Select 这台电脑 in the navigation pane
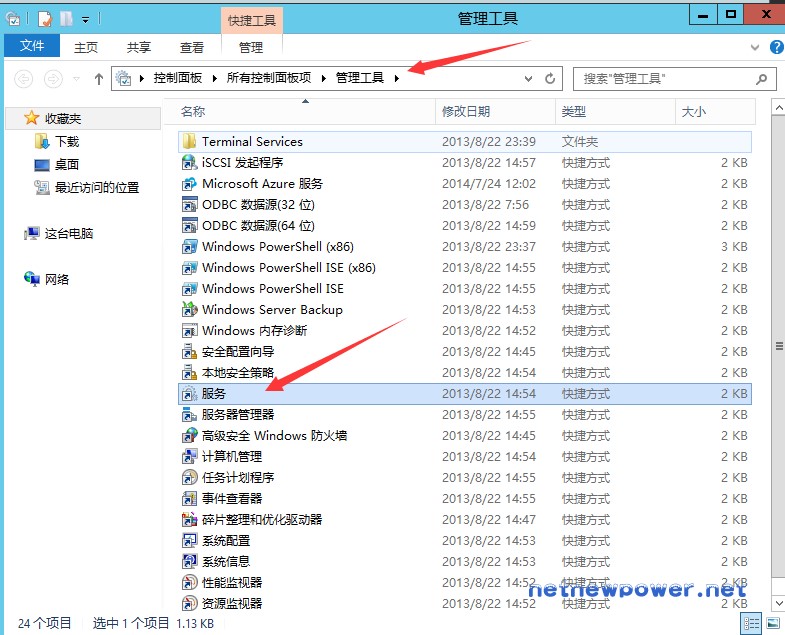This screenshot has width=785, height=635. (68, 233)
